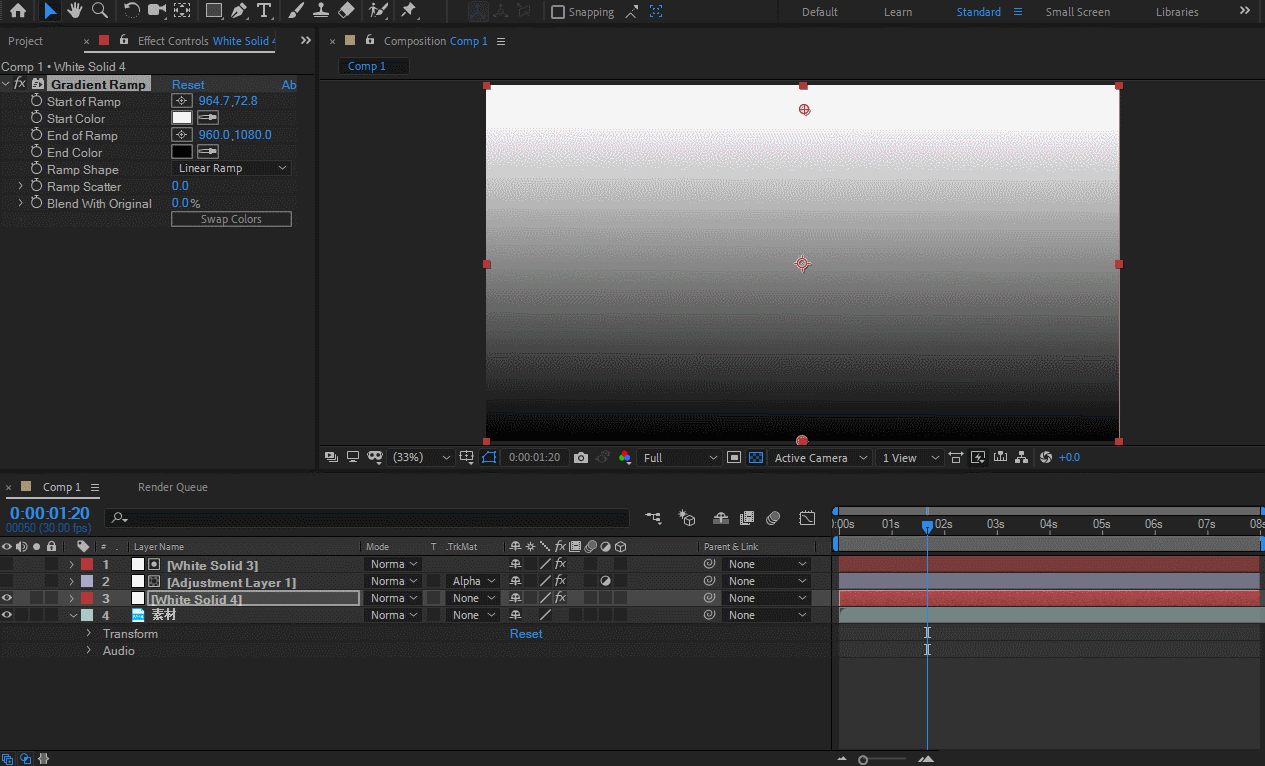Reset the Gradient Ramp effect
1265x766 pixels.
(188, 85)
